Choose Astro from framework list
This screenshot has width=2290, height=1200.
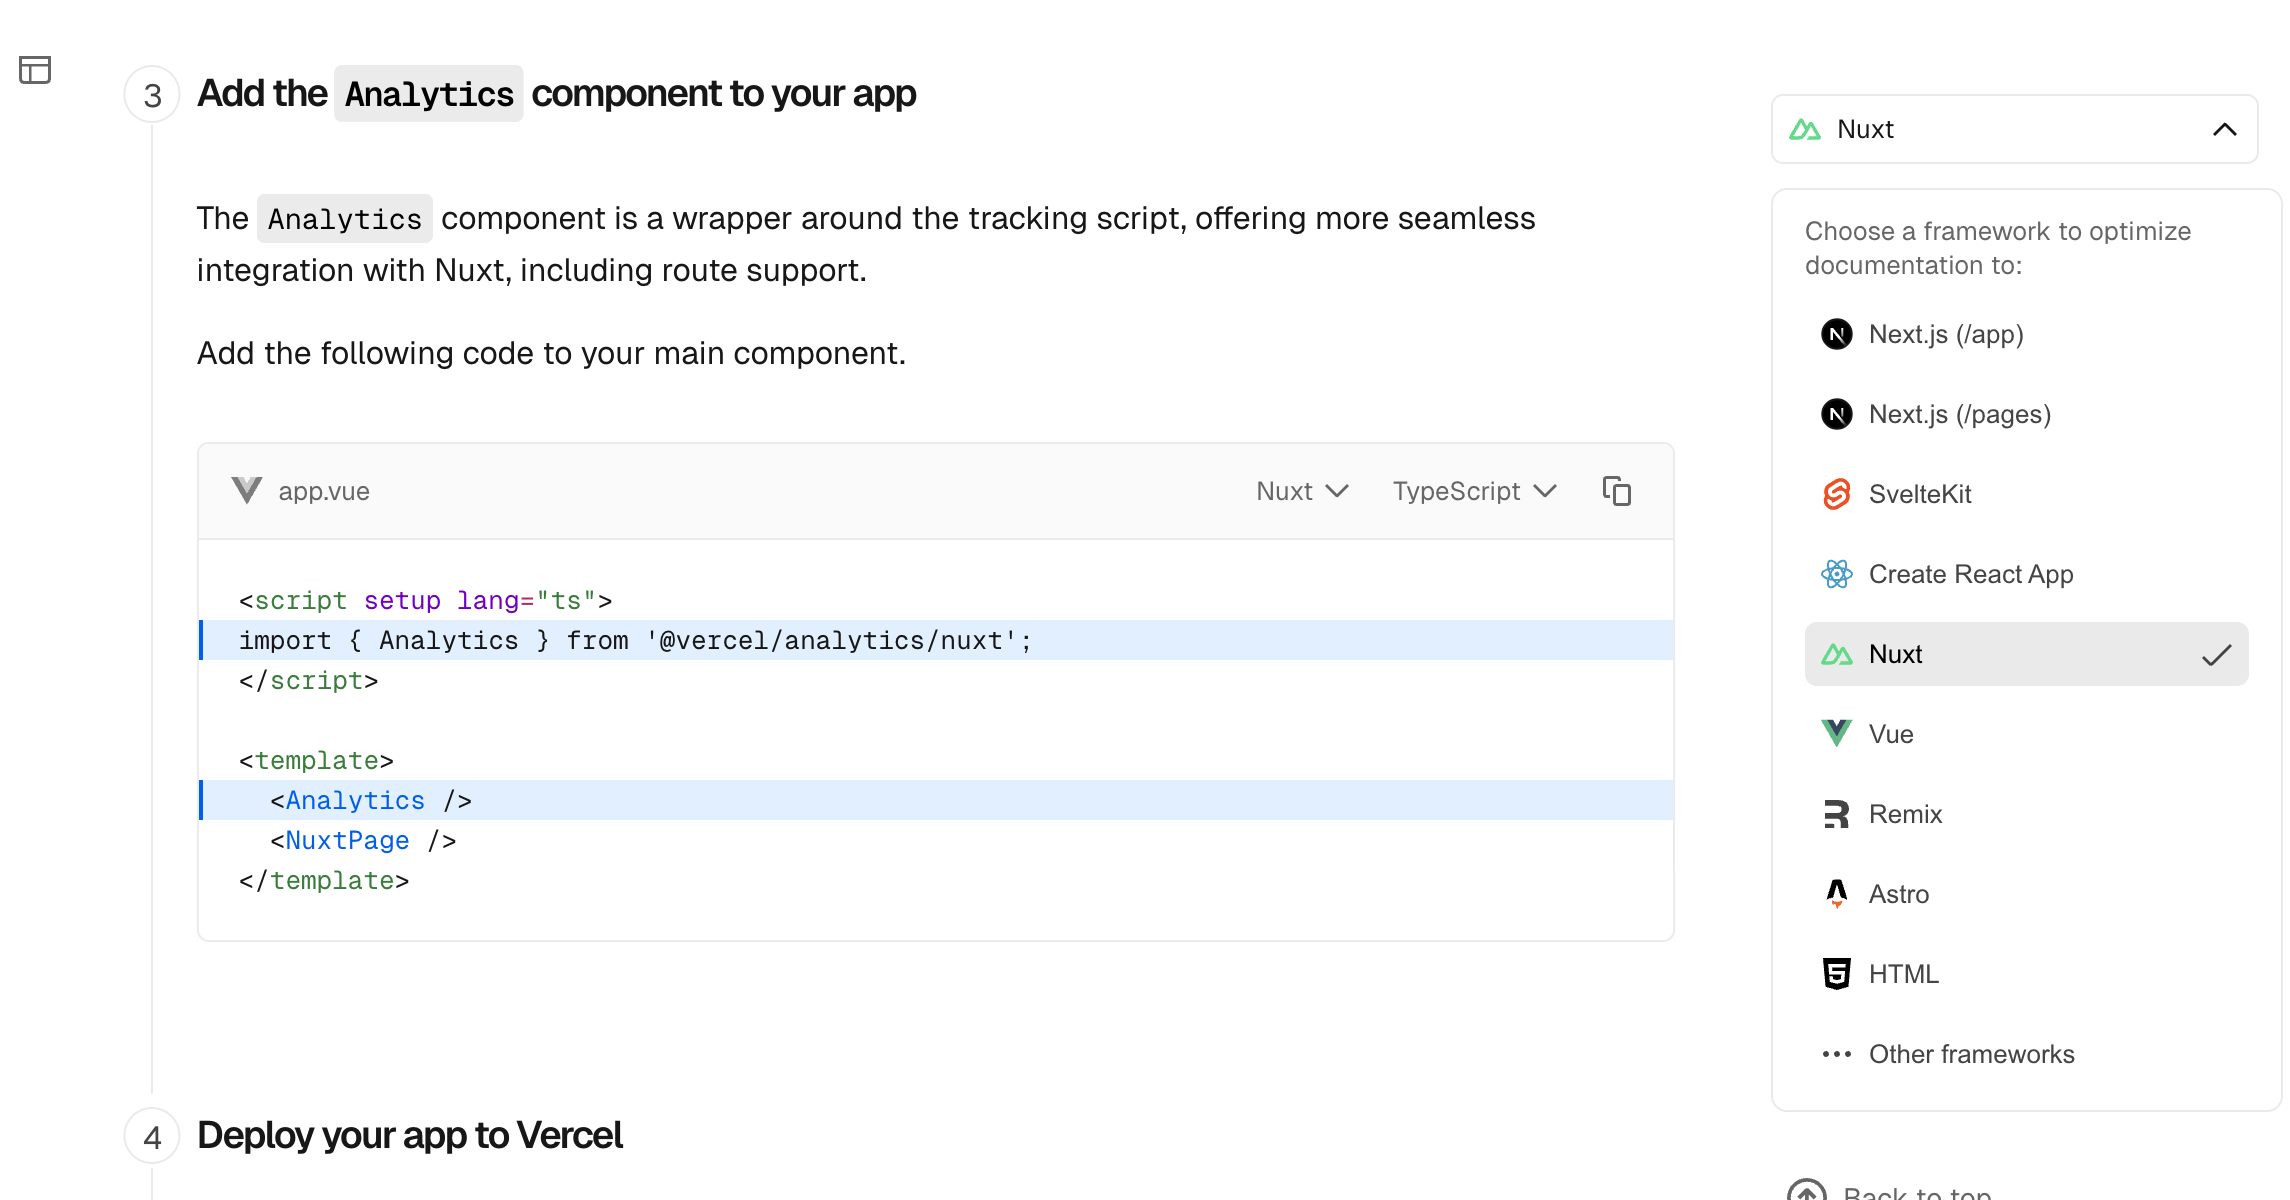click(x=1898, y=894)
